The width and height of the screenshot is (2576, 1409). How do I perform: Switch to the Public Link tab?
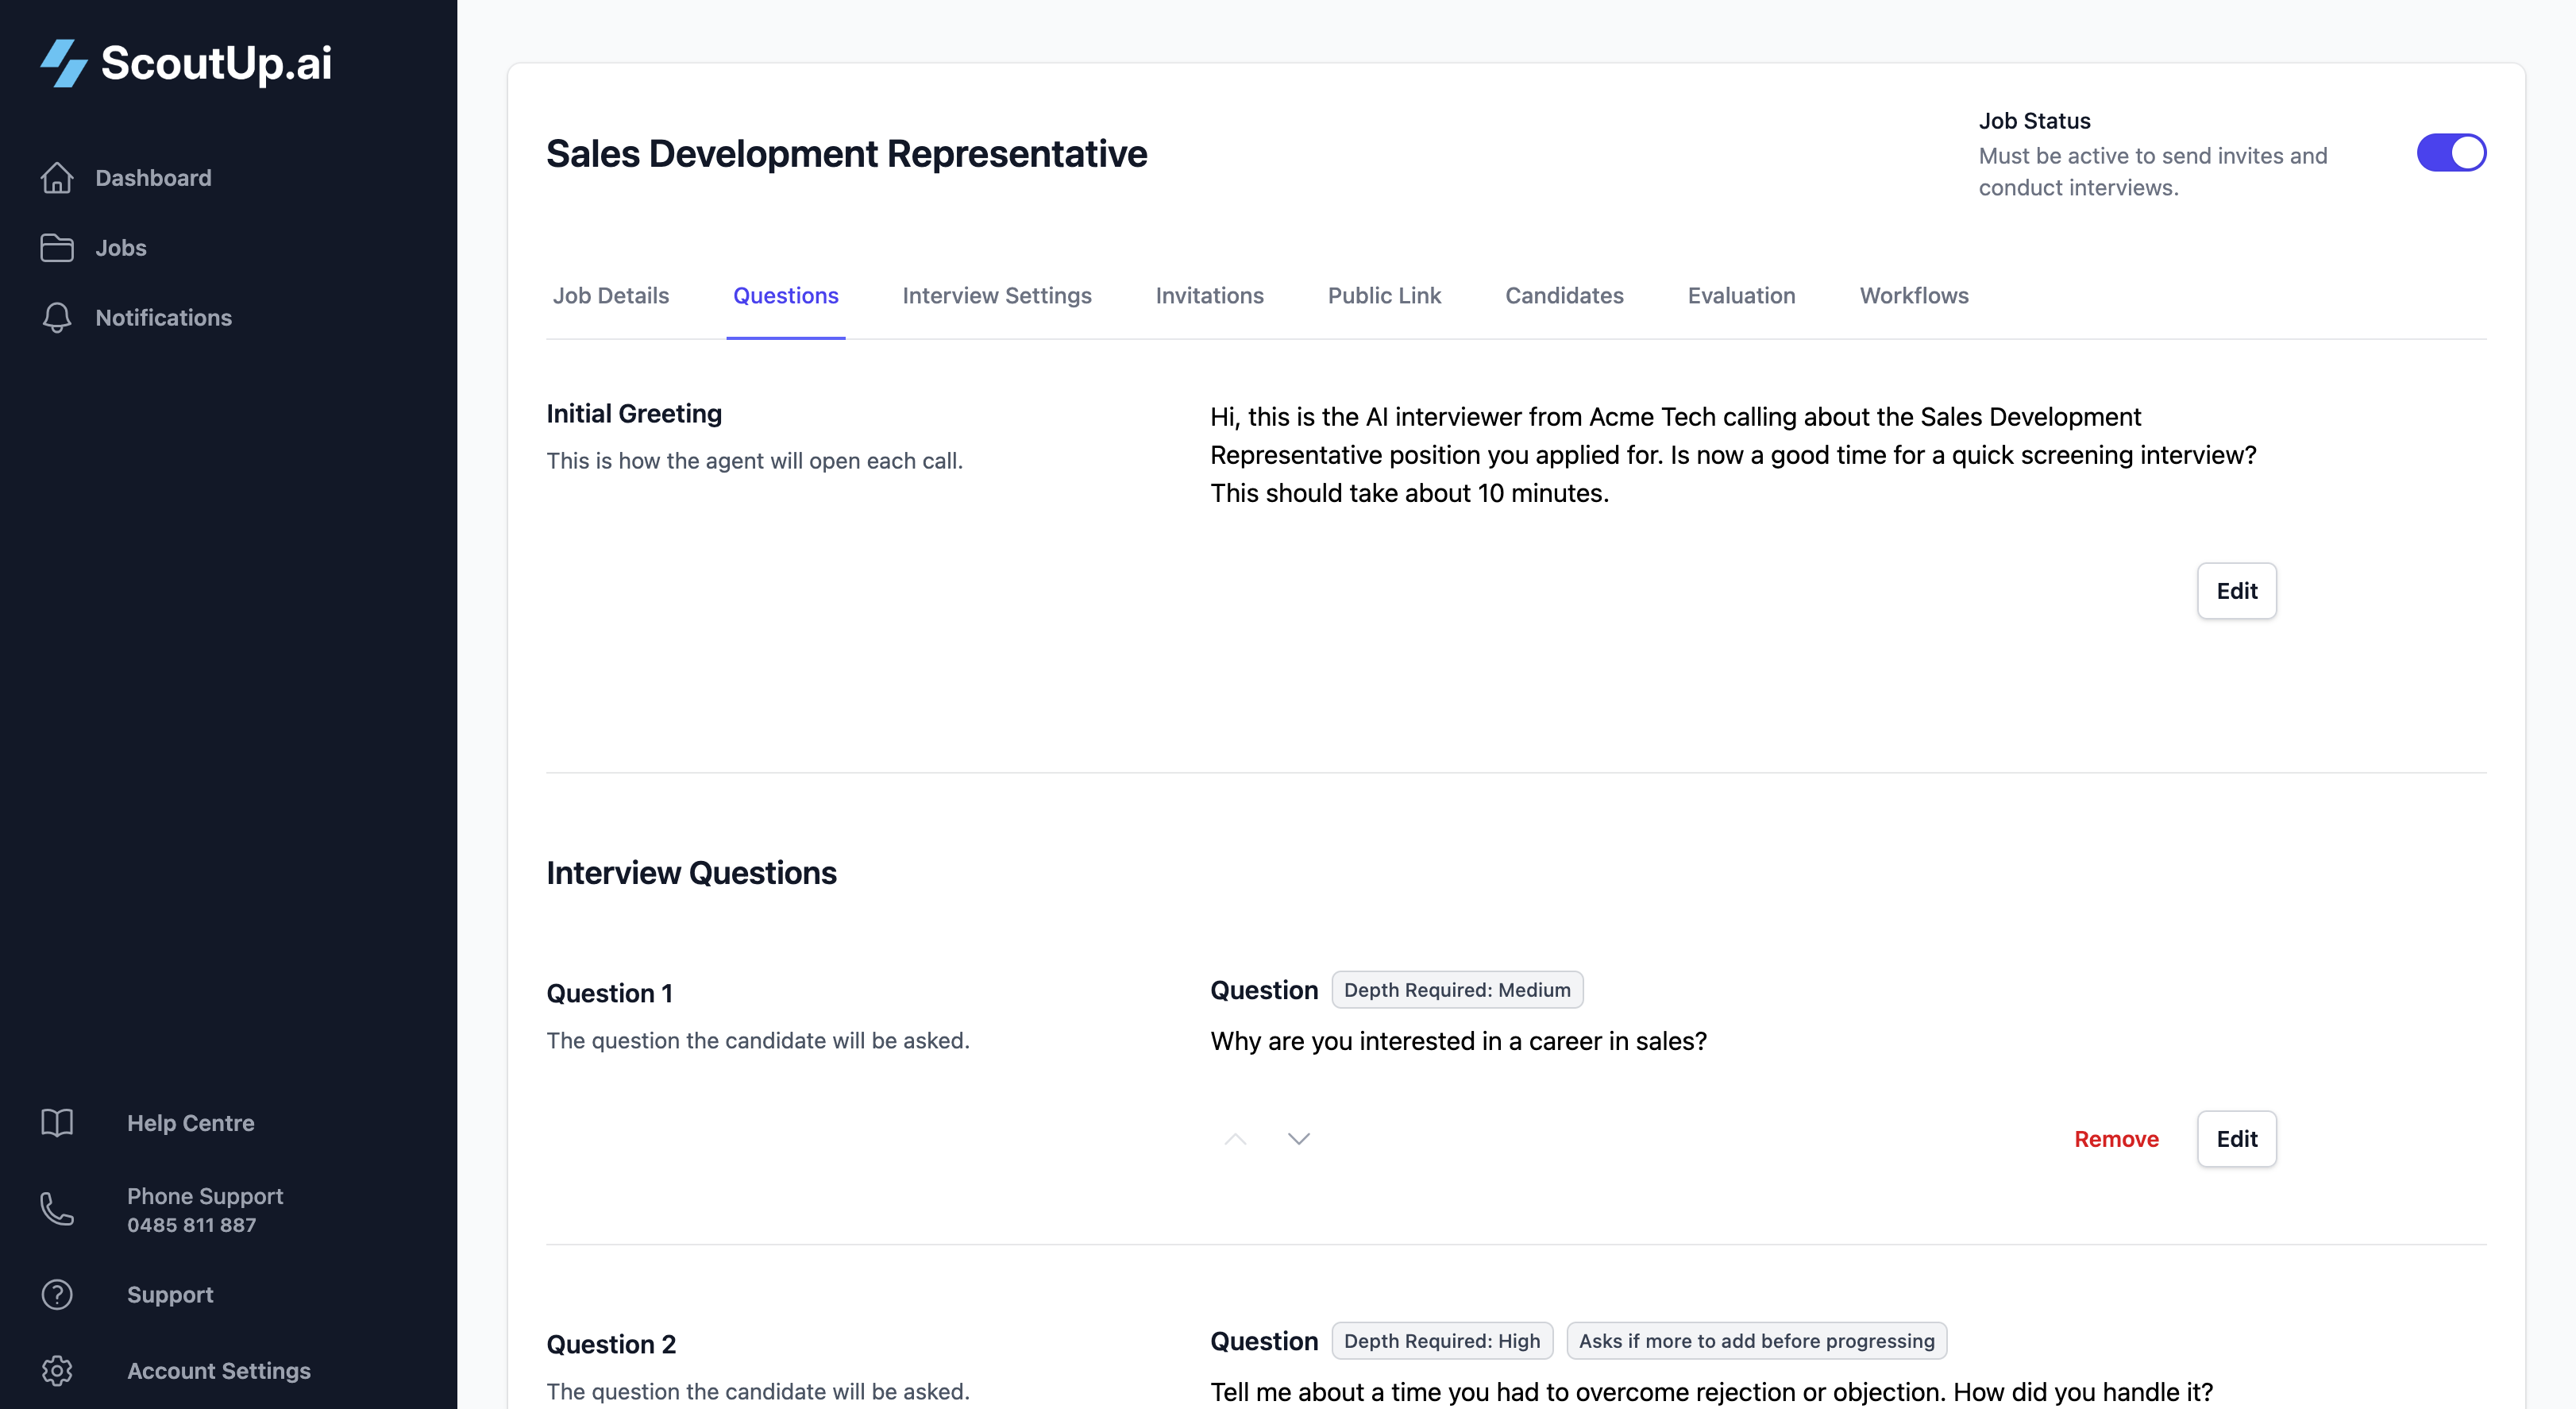point(1384,295)
